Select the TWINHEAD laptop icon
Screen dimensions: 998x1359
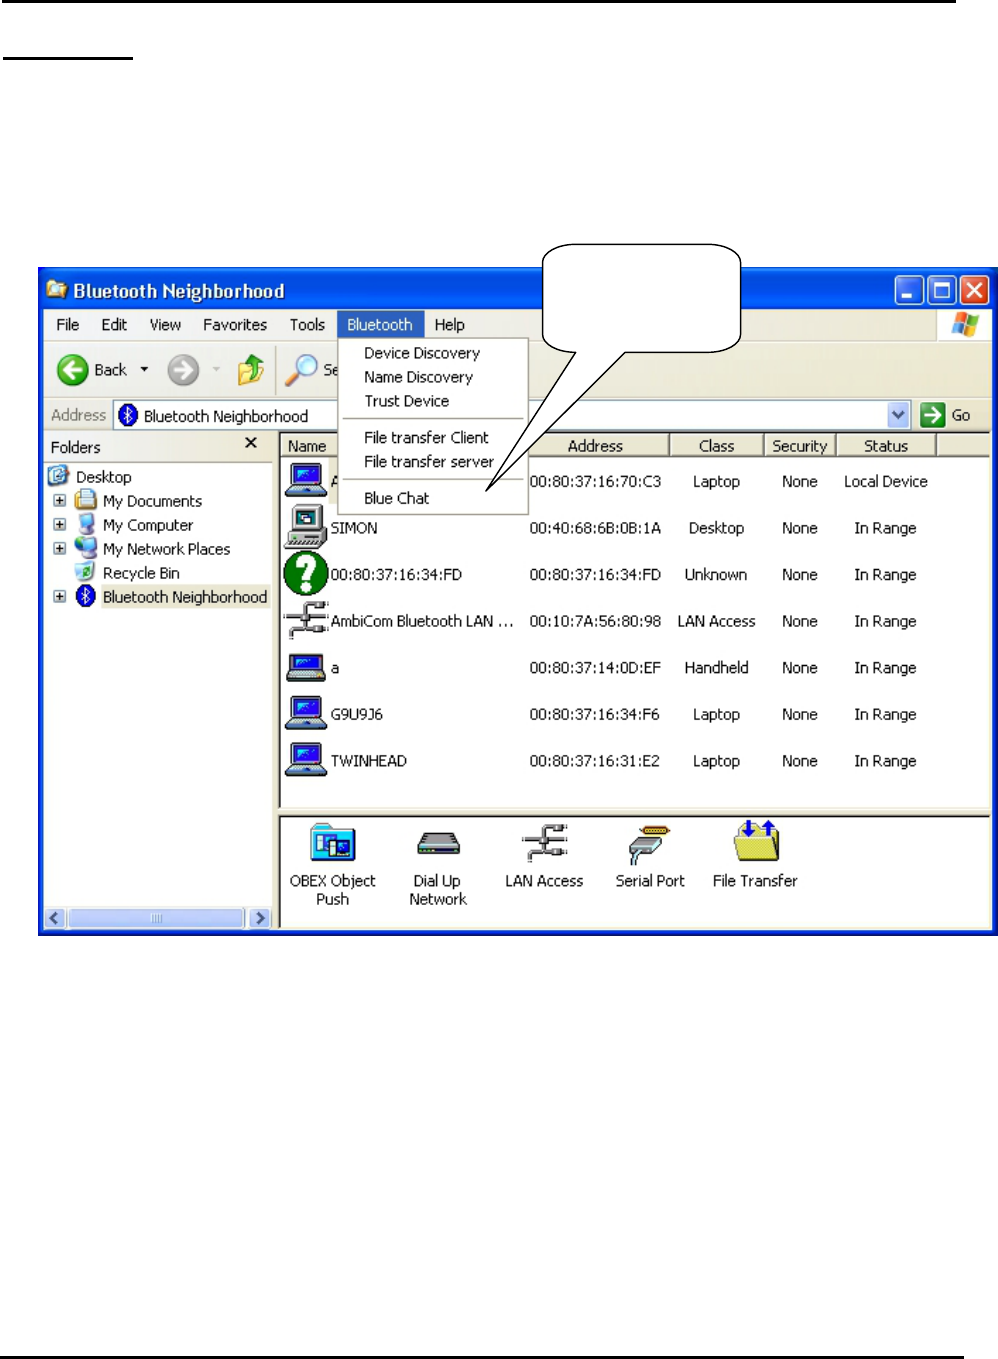305,760
